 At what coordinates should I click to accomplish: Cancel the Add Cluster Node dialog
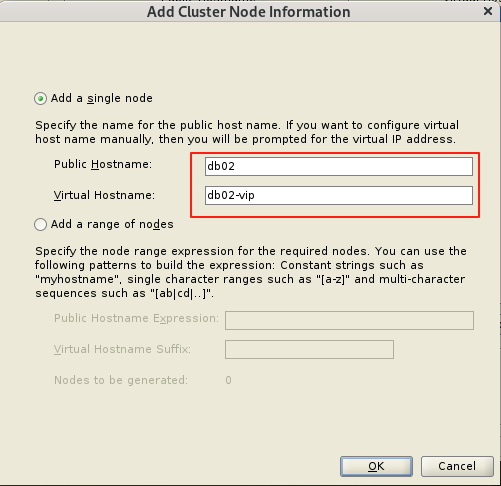pos(457,466)
